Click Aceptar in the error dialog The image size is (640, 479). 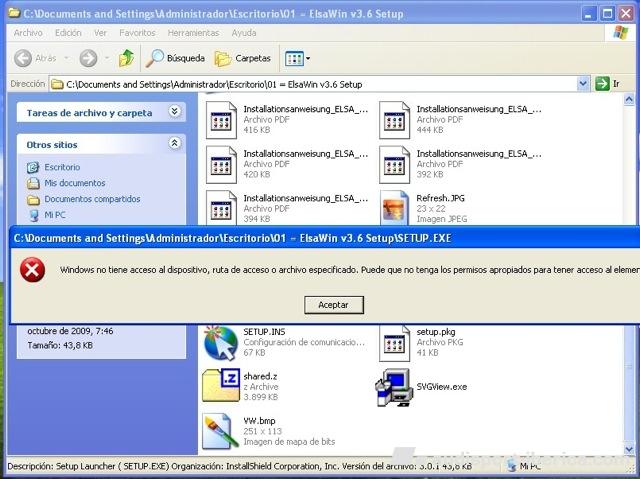pos(333,305)
